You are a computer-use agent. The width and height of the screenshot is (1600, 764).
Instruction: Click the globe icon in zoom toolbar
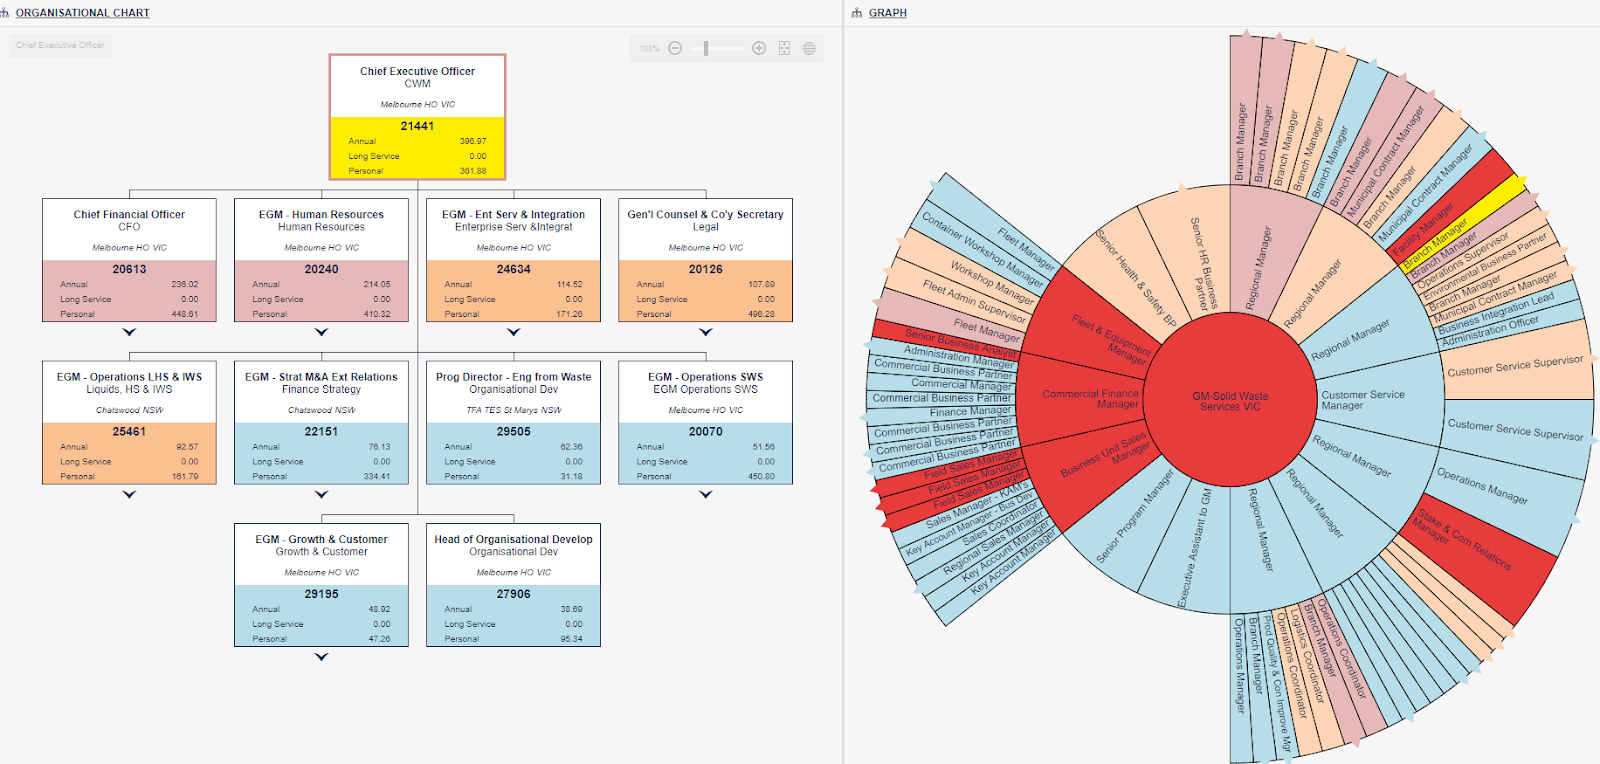809,48
